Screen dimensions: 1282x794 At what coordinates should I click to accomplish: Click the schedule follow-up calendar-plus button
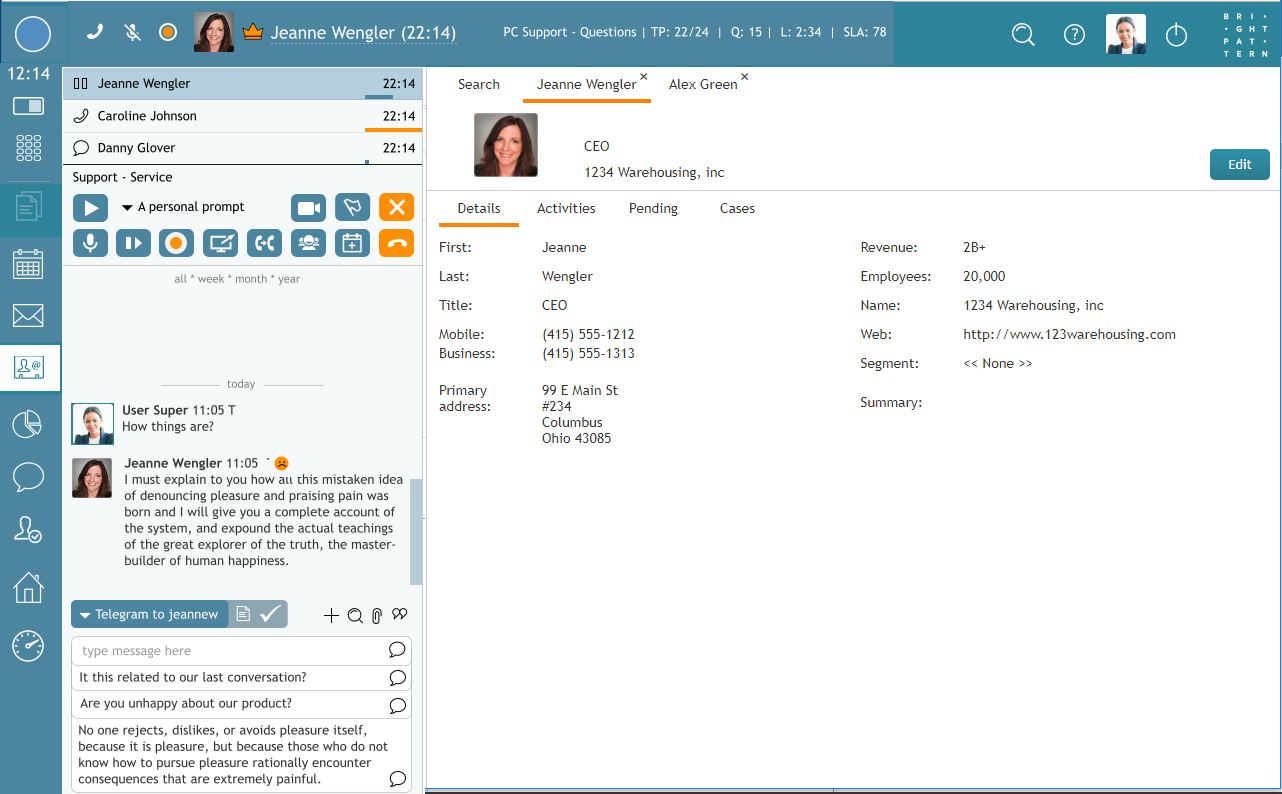352,243
